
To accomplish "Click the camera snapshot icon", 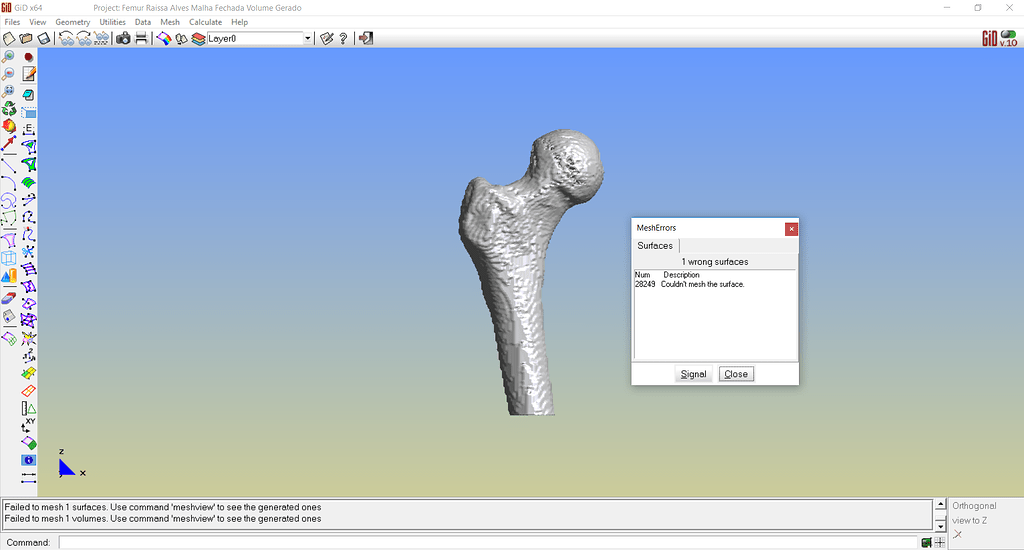I will 123,38.
